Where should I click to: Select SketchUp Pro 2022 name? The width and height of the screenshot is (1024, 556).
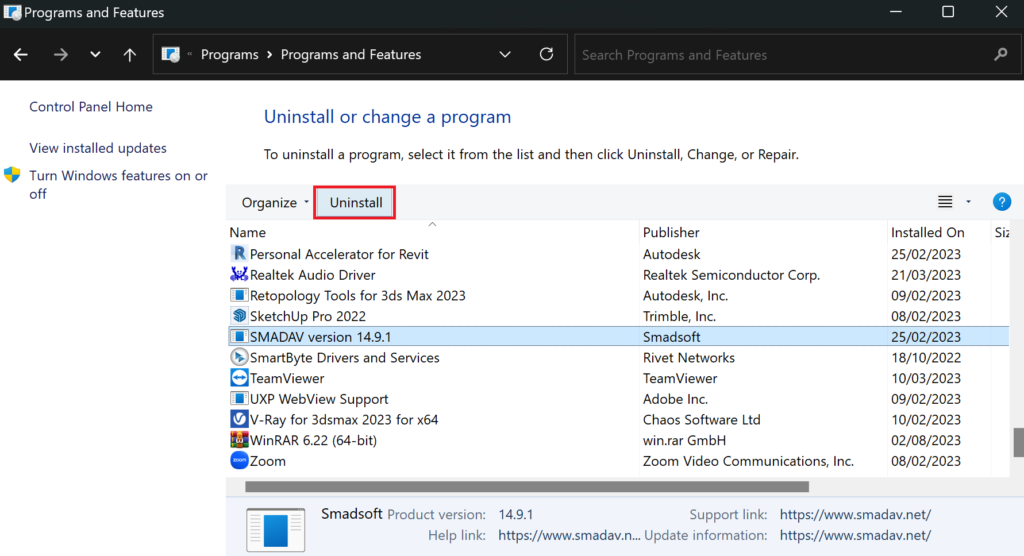pyautogui.click(x=308, y=316)
